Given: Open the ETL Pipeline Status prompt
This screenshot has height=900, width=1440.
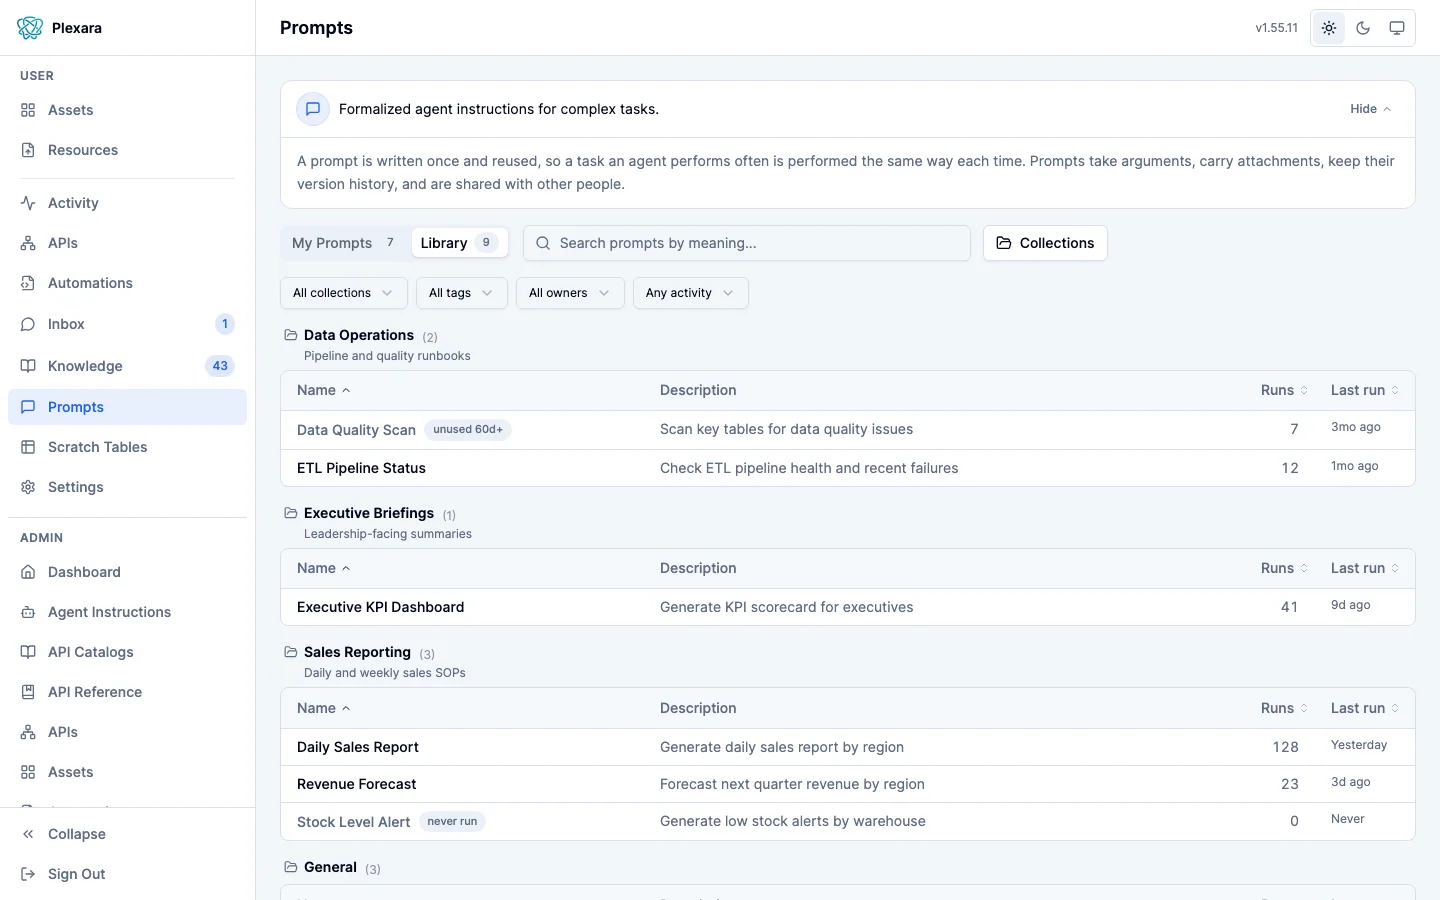Looking at the screenshot, I should pos(848,468).
